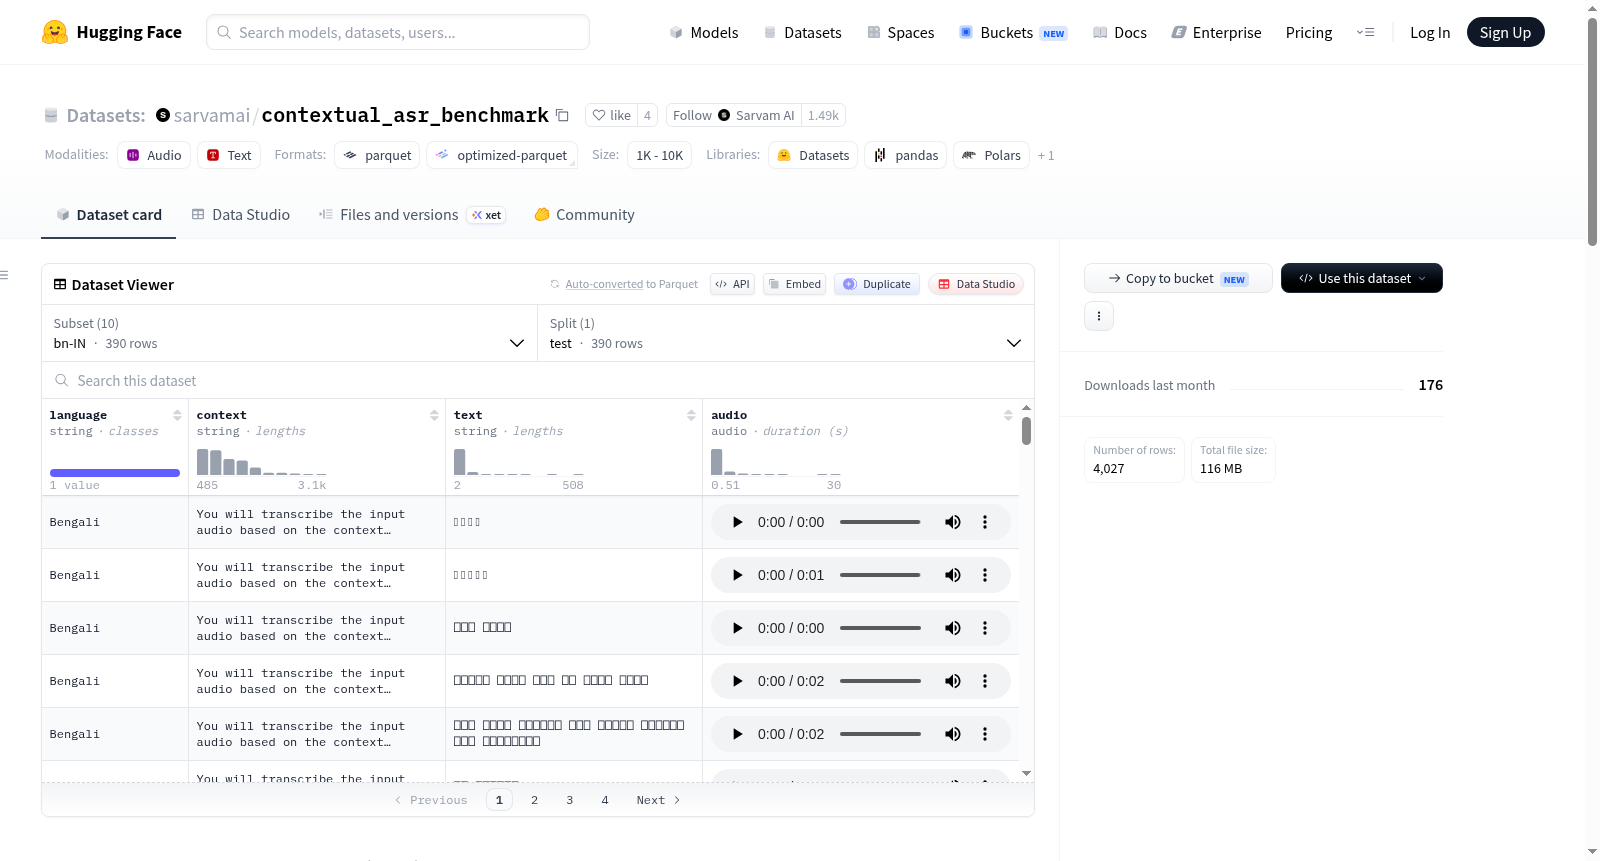1600x861 pixels.
Task: Mute the fourth row audio player
Action: click(953, 681)
